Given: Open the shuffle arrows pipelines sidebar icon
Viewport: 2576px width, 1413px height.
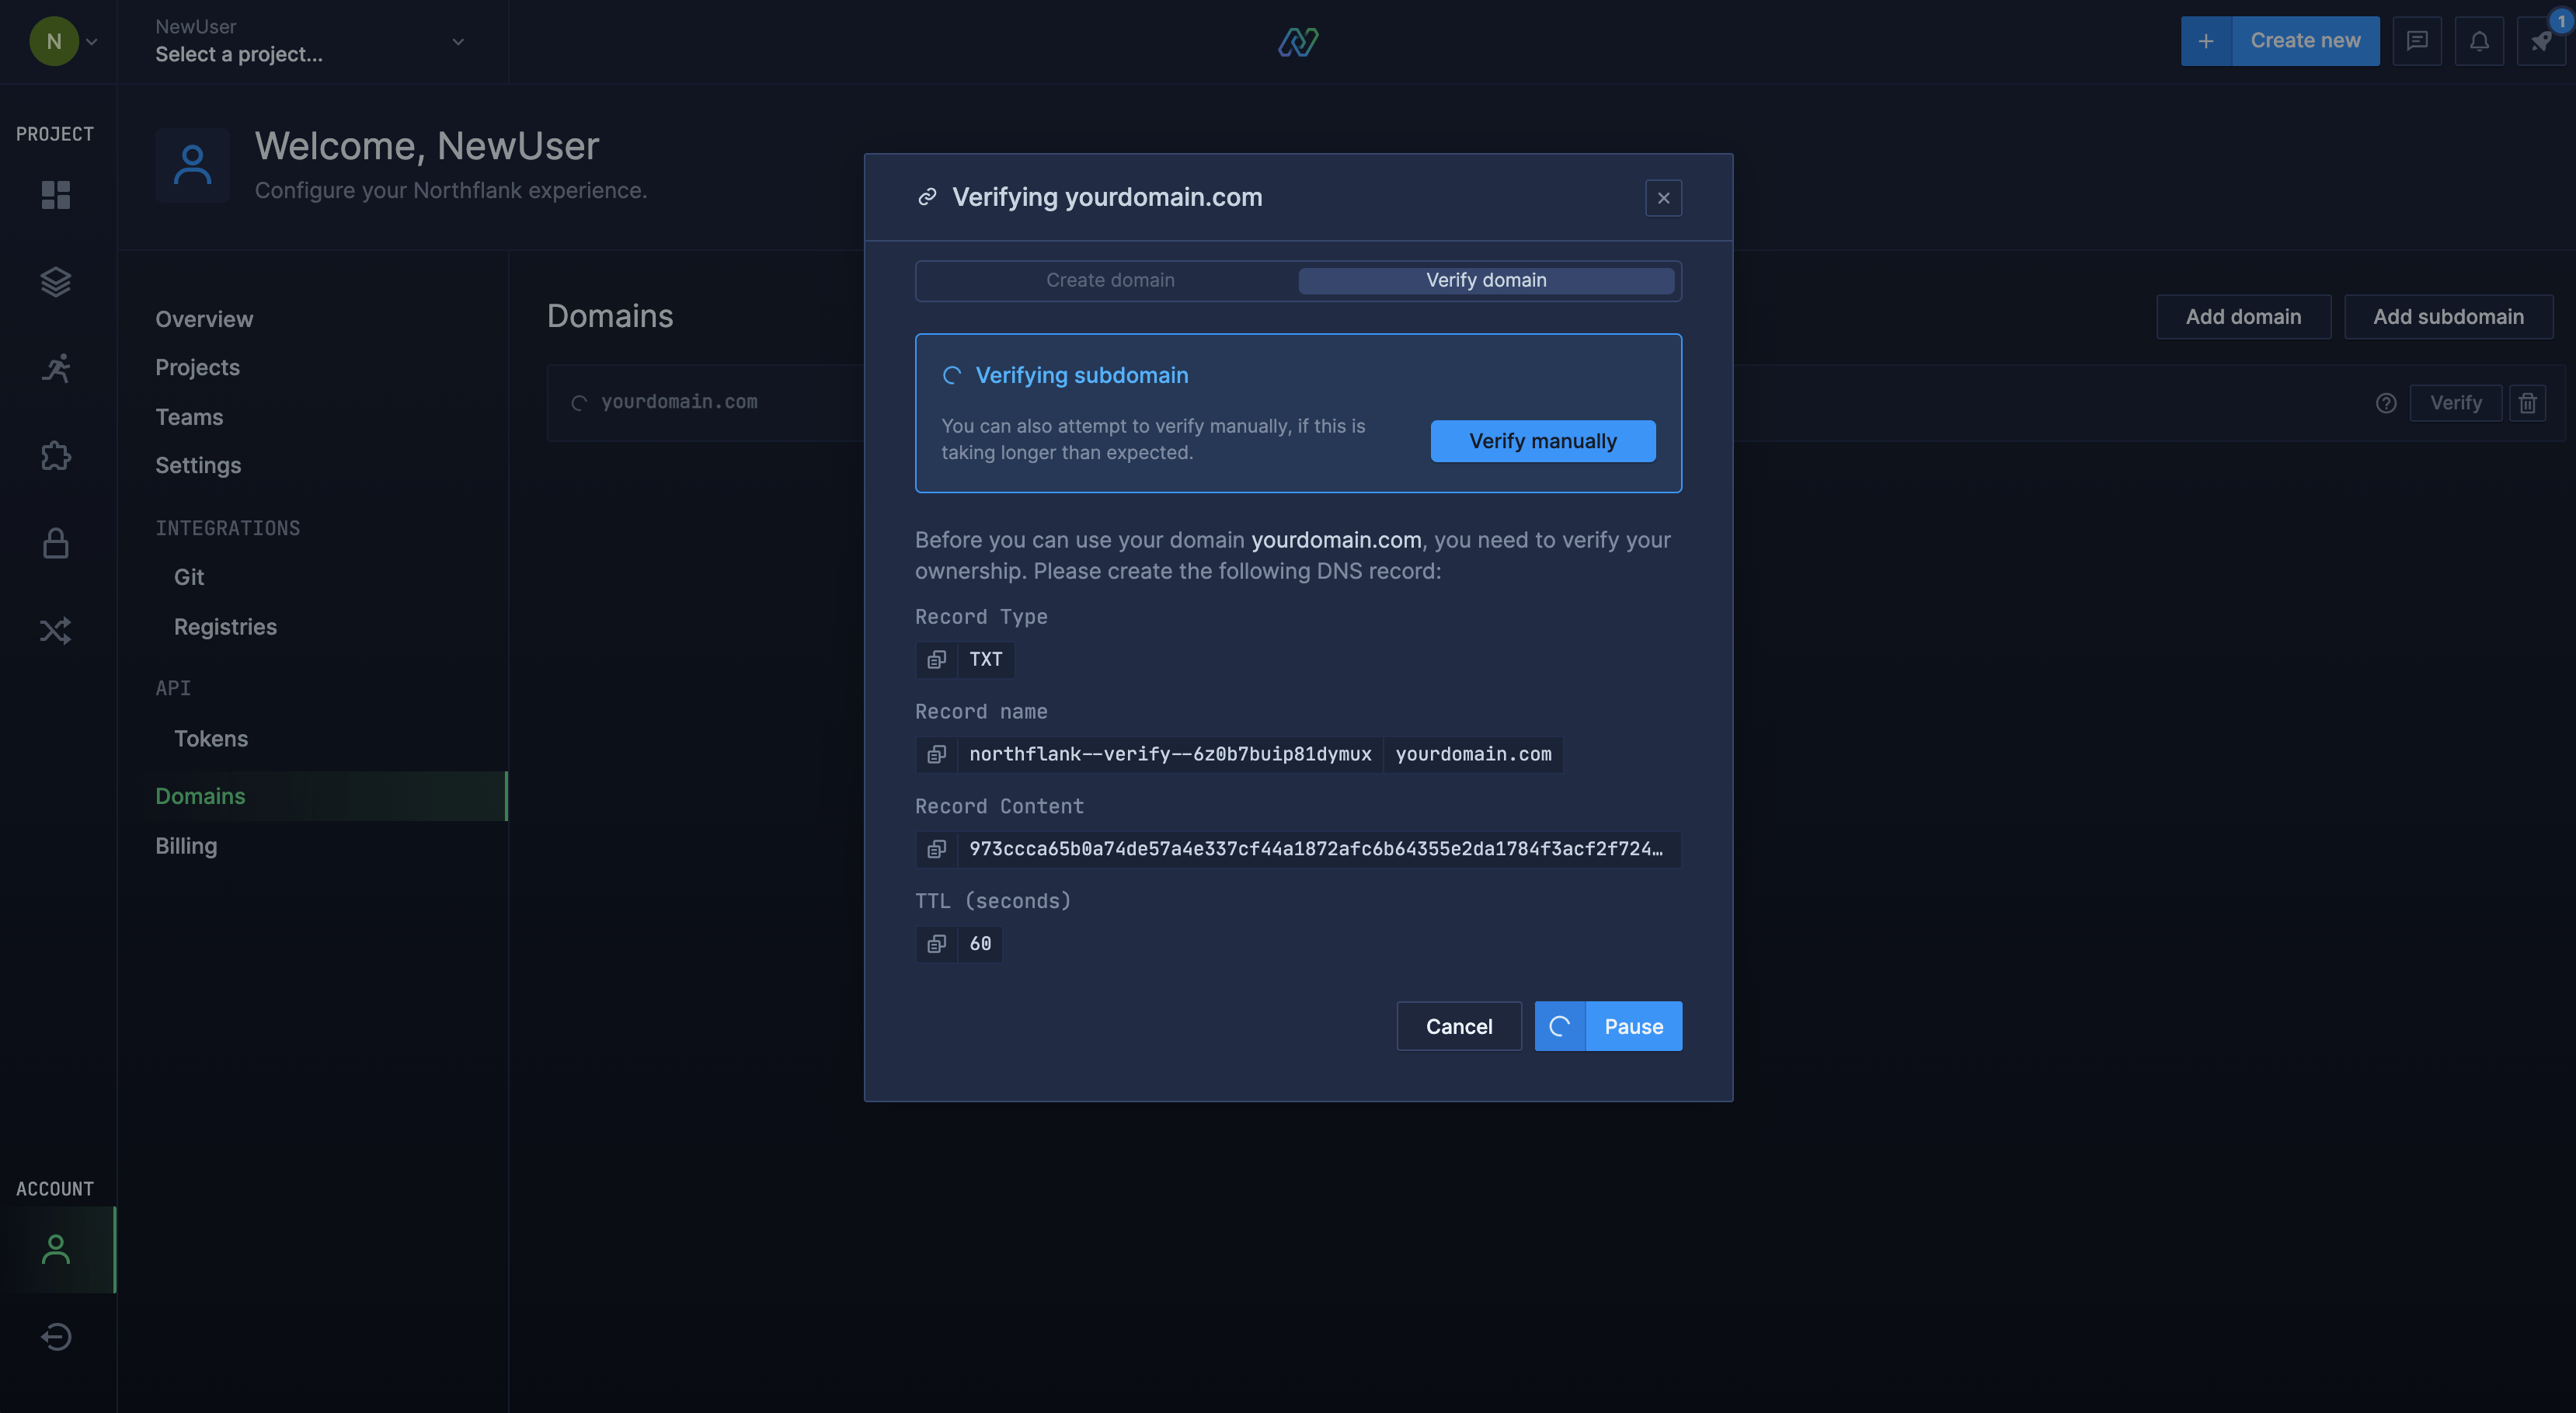Looking at the screenshot, I should (56, 630).
